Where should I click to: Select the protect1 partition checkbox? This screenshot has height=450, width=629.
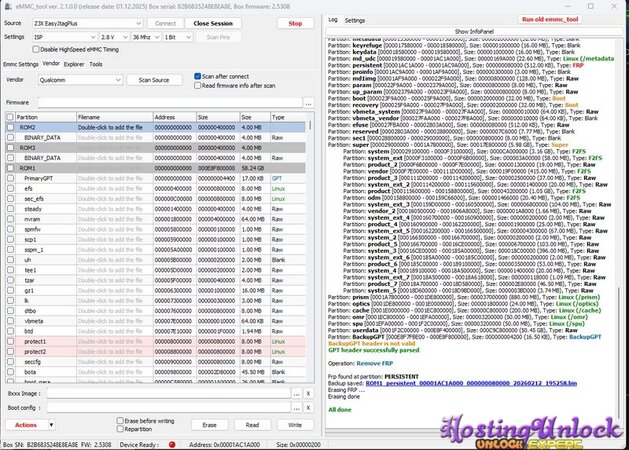pyautogui.click(x=12, y=342)
